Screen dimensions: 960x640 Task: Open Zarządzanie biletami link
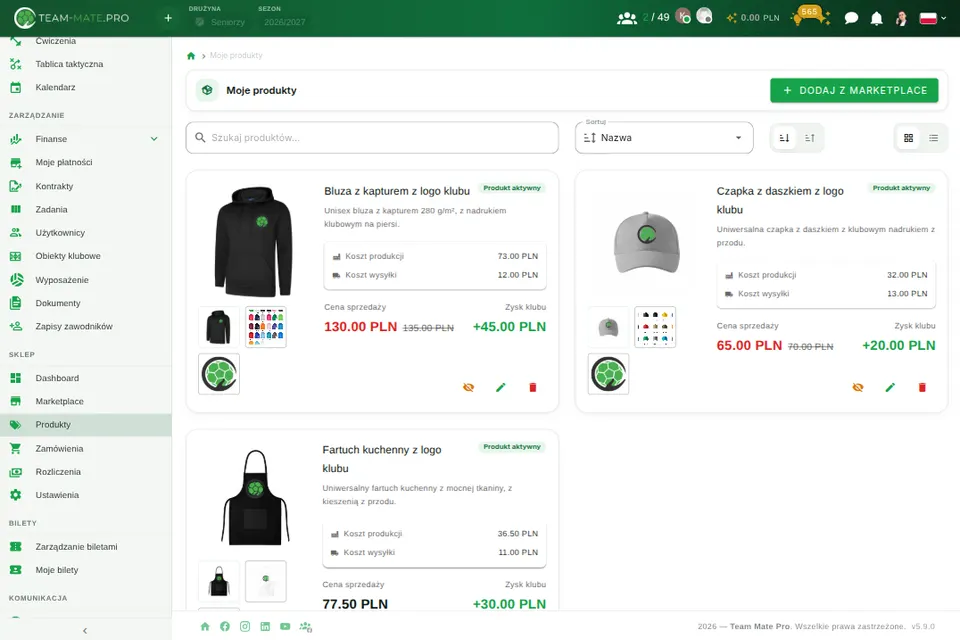(x=86, y=546)
